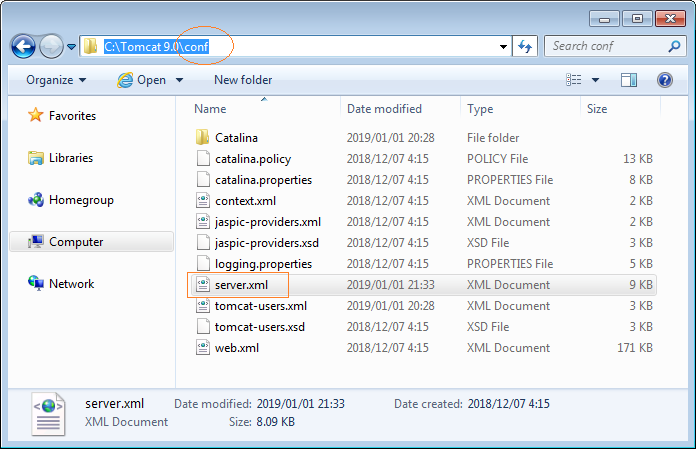696x449 pixels.
Task: Click the large server.xml details pane thumbnail
Action: tap(48, 414)
